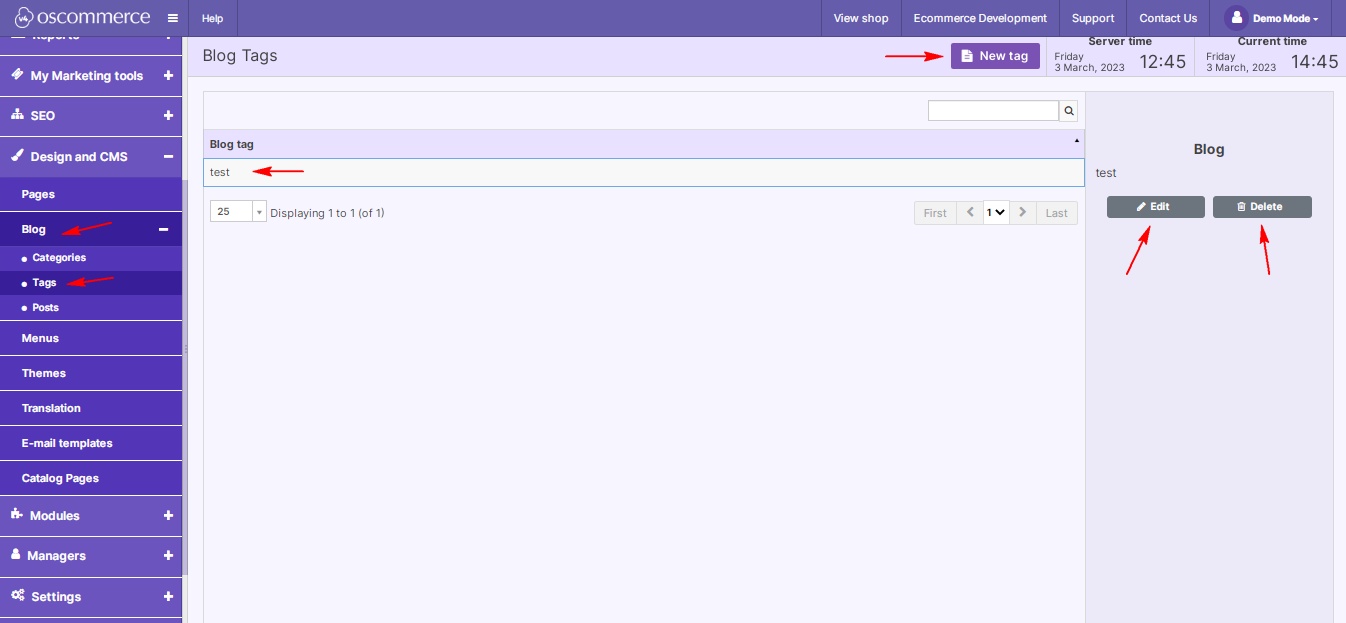This screenshot has width=1346, height=623.
Task: Click the Displaying 1 to 1 text
Action: (x=327, y=213)
